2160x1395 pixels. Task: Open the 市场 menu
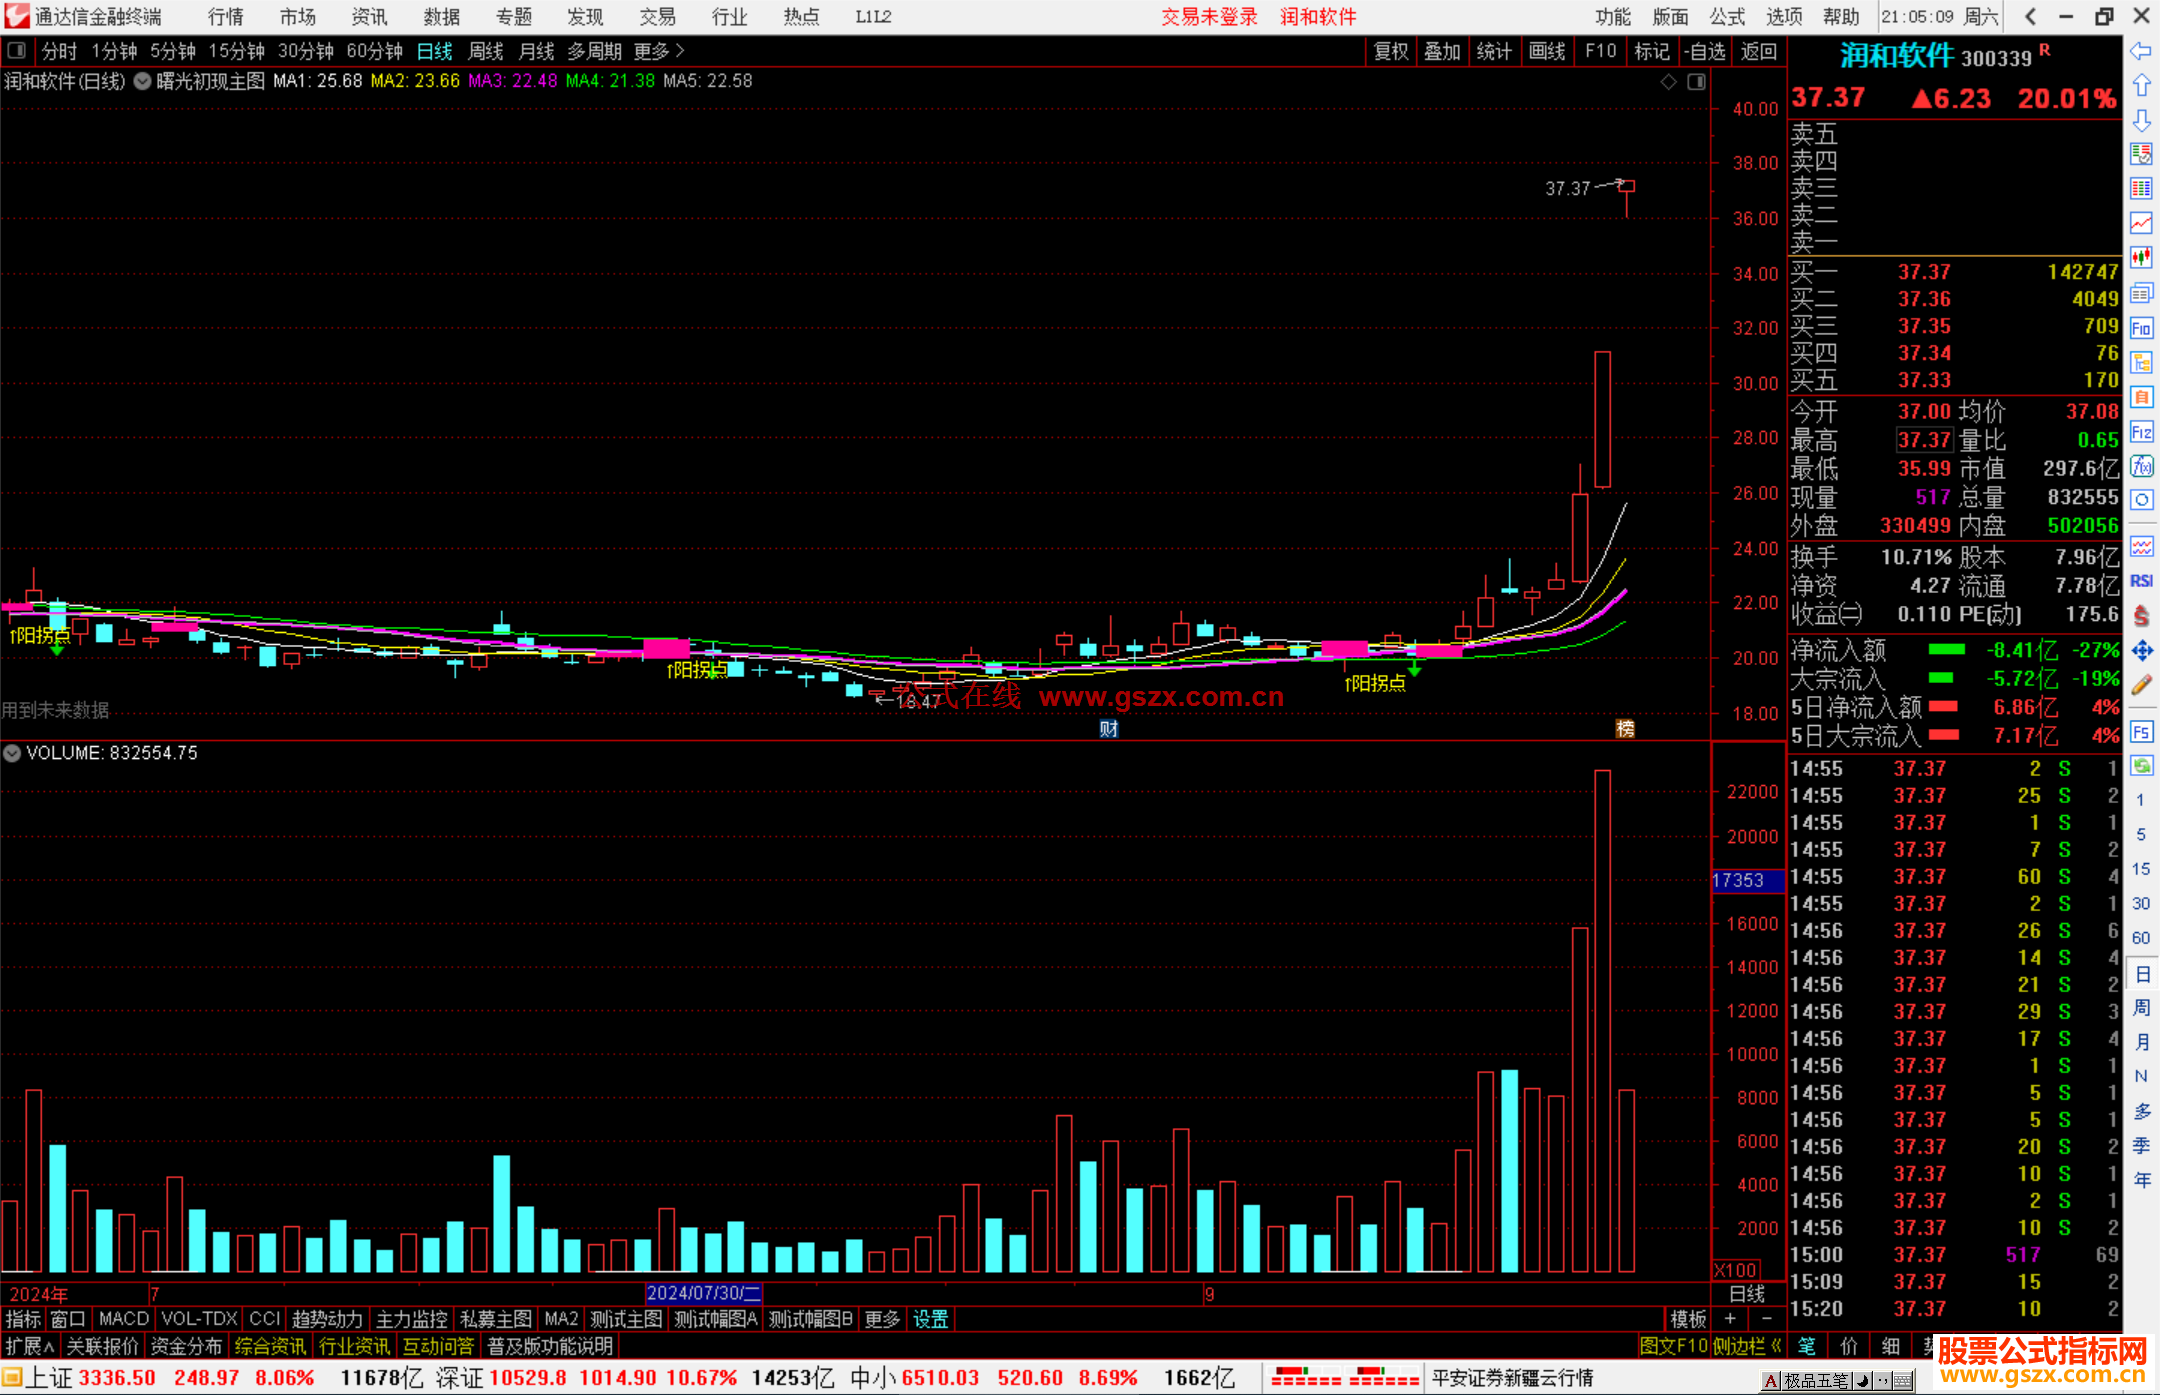(x=298, y=17)
